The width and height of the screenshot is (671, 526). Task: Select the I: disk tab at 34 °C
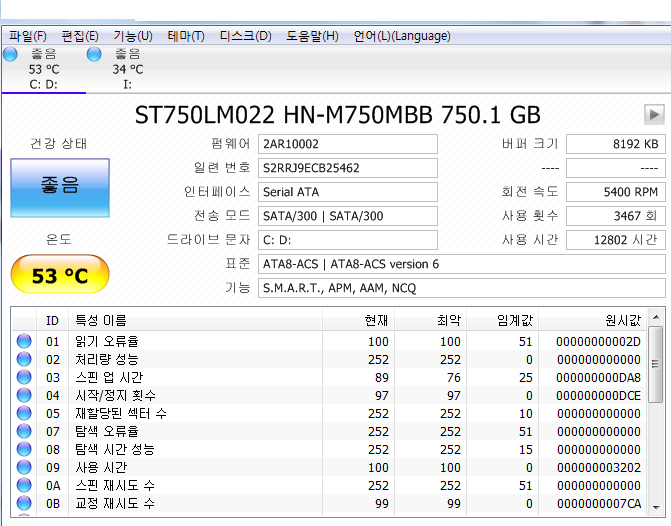pos(128,69)
